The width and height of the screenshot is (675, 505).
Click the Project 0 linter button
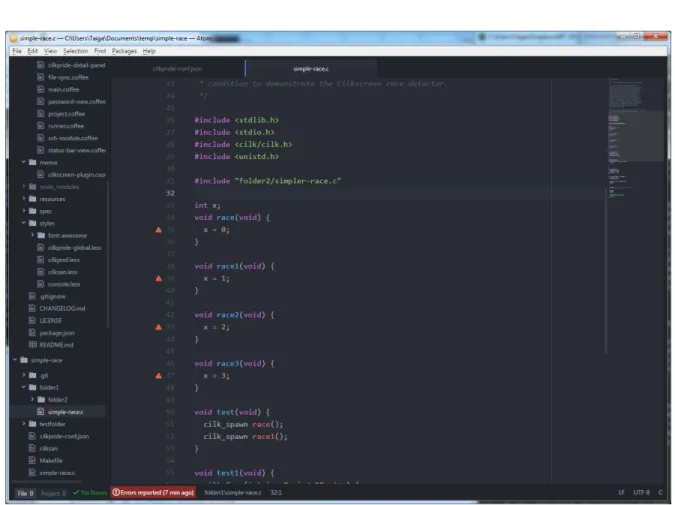coord(53,493)
